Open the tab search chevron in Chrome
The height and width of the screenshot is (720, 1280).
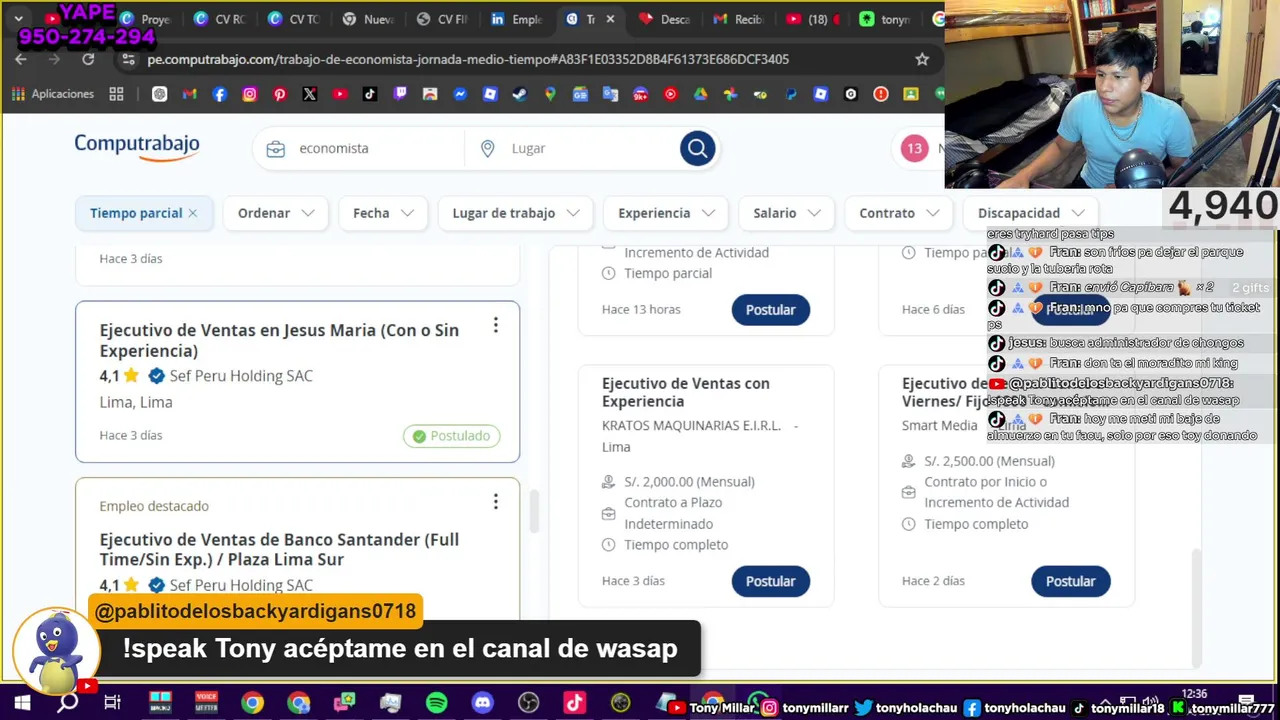click(x=18, y=19)
